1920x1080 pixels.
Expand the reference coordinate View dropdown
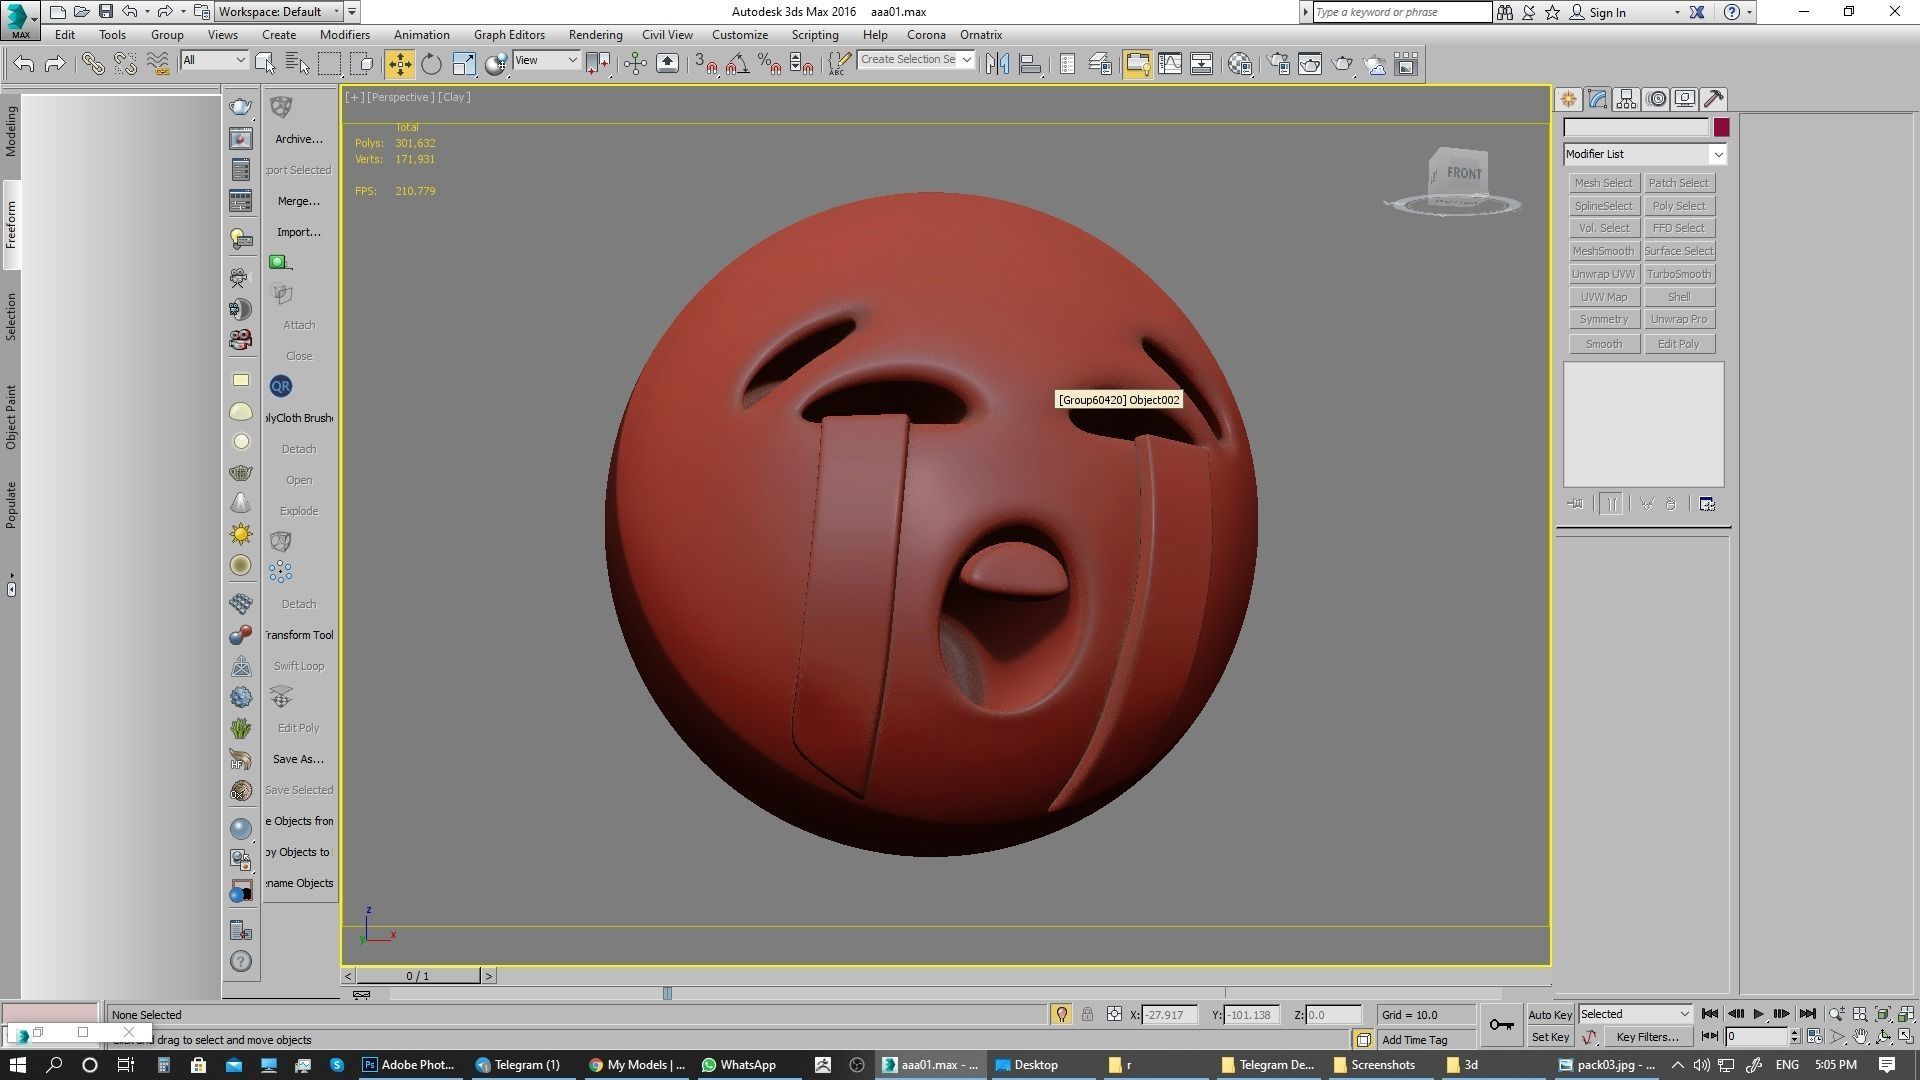click(546, 60)
